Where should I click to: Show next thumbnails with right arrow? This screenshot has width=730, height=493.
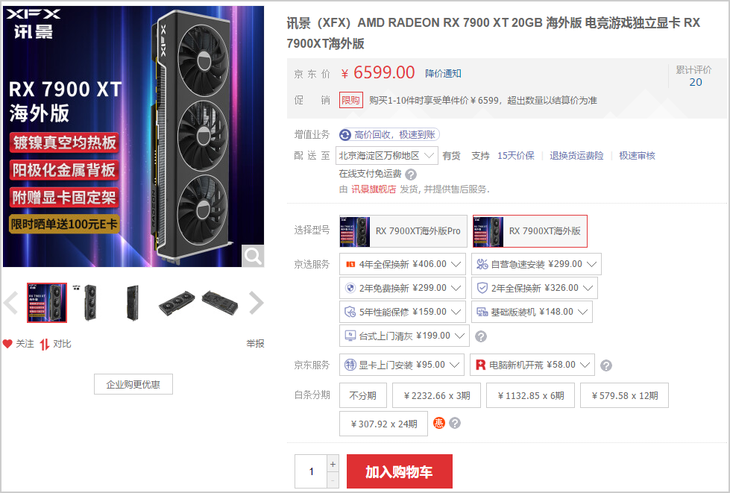pyautogui.click(x=256, y=303)
